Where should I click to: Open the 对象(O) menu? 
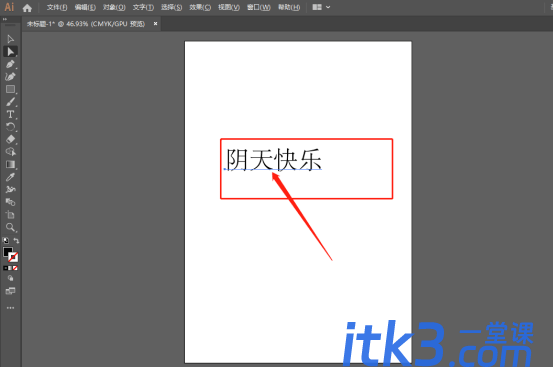(x=114, y=7)
